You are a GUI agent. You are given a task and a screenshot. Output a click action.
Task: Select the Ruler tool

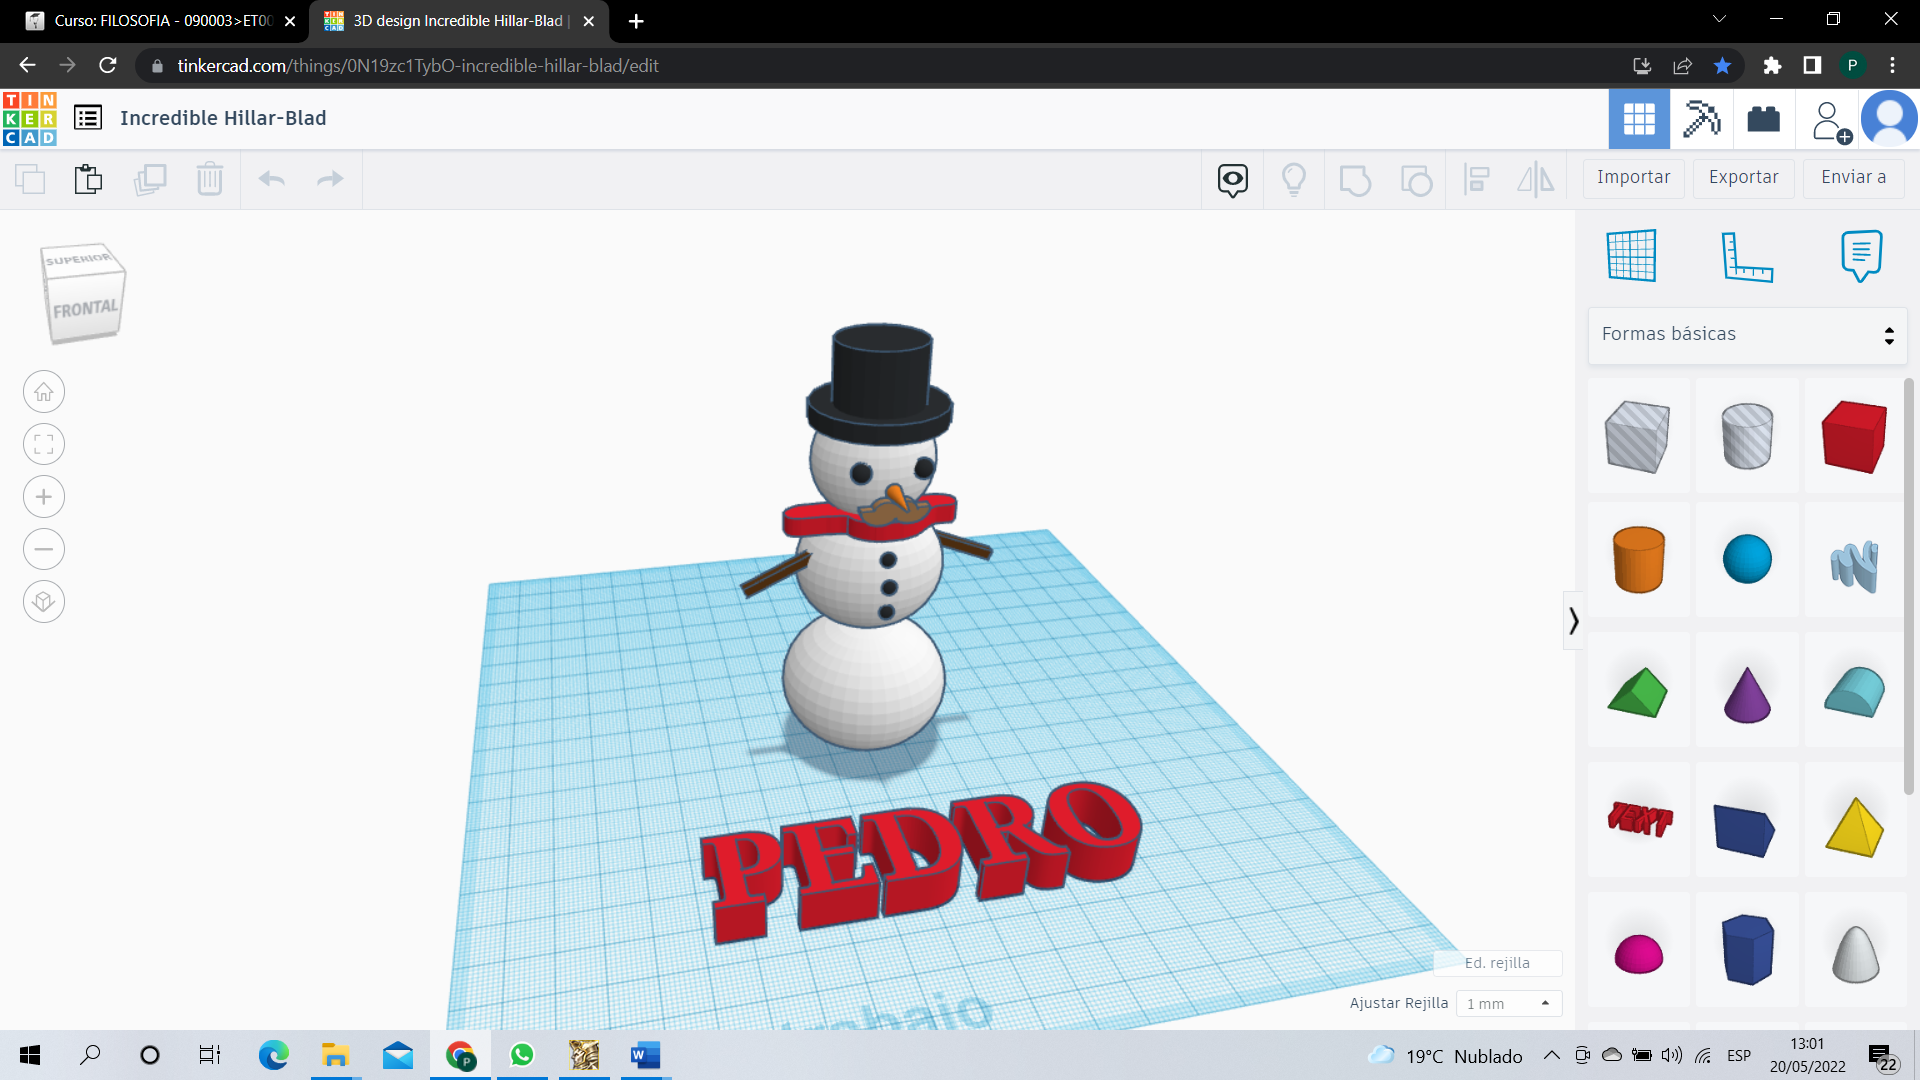1746,256
